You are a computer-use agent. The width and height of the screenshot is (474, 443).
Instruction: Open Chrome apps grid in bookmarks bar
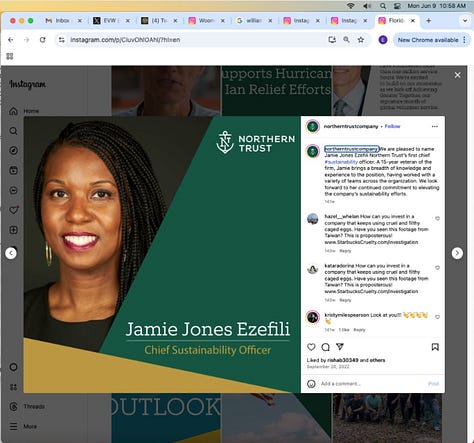click(x=10, y=56)
